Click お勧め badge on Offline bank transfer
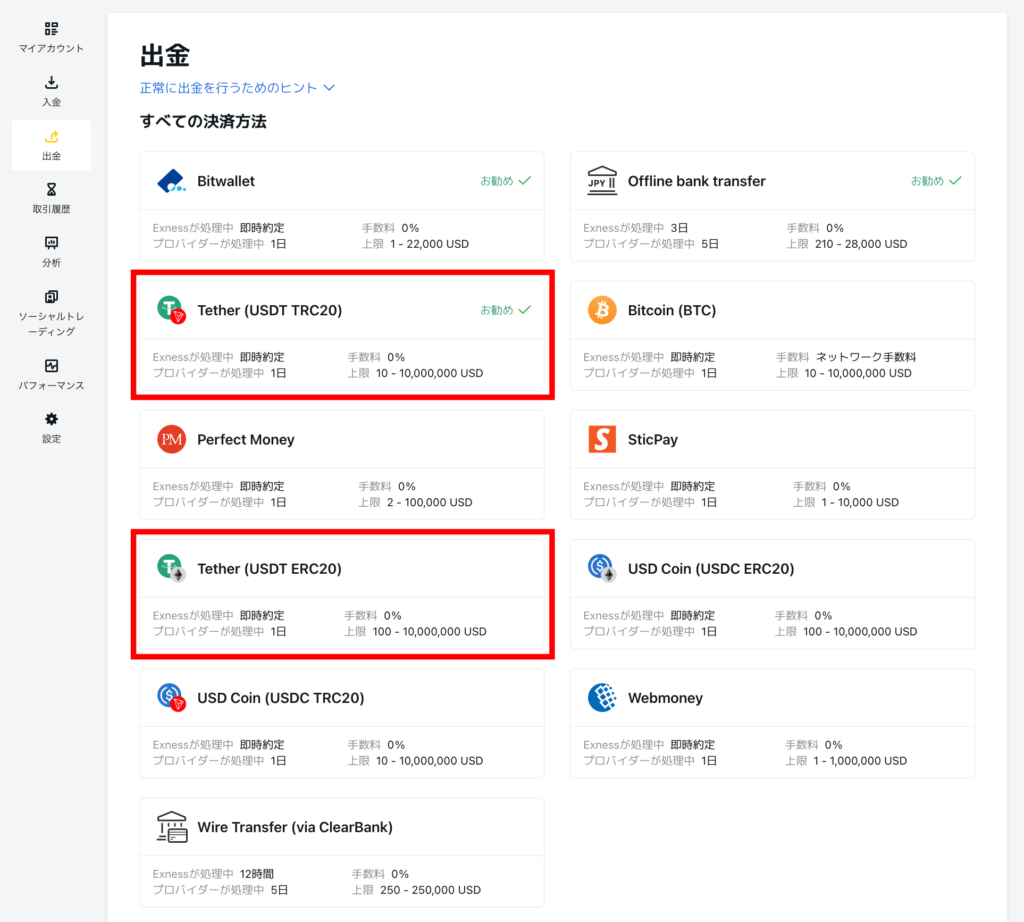1024x922 pixels. coord(936,181)
